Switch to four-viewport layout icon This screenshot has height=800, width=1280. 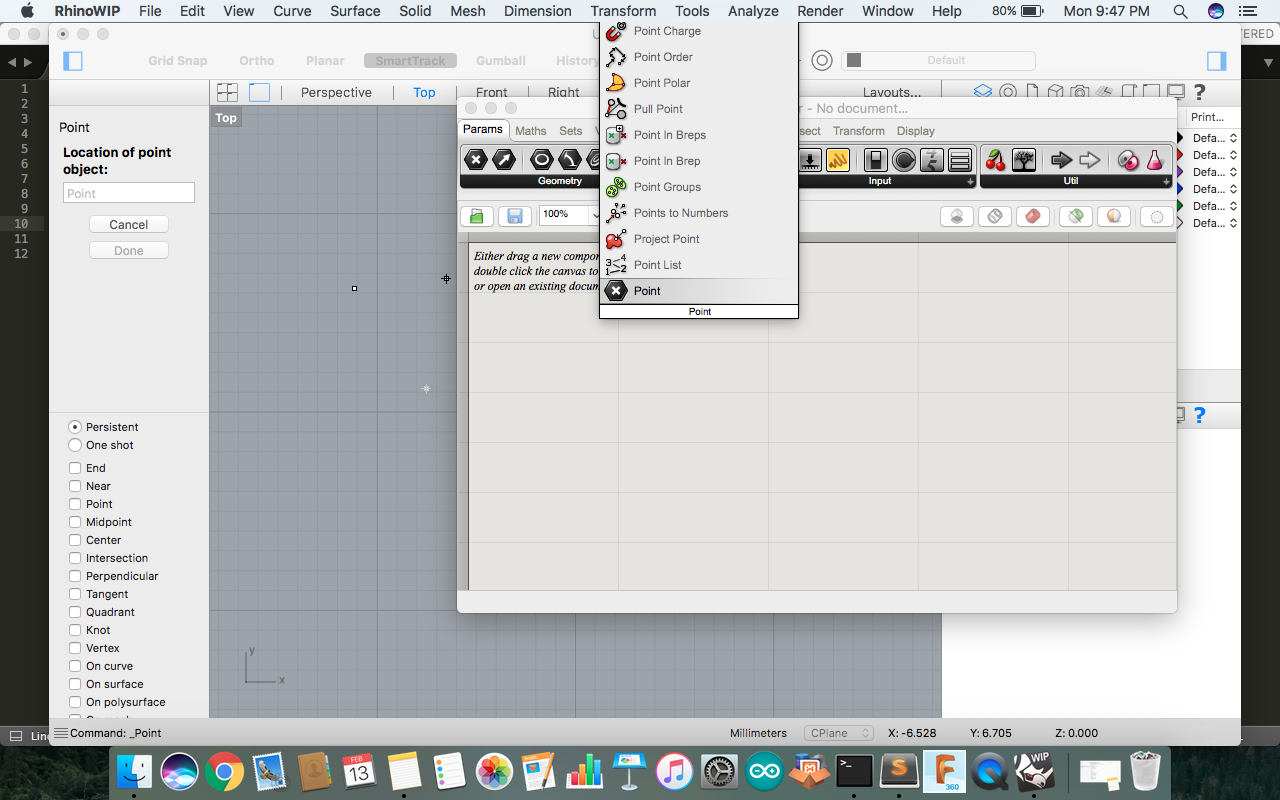coord(228,92)
